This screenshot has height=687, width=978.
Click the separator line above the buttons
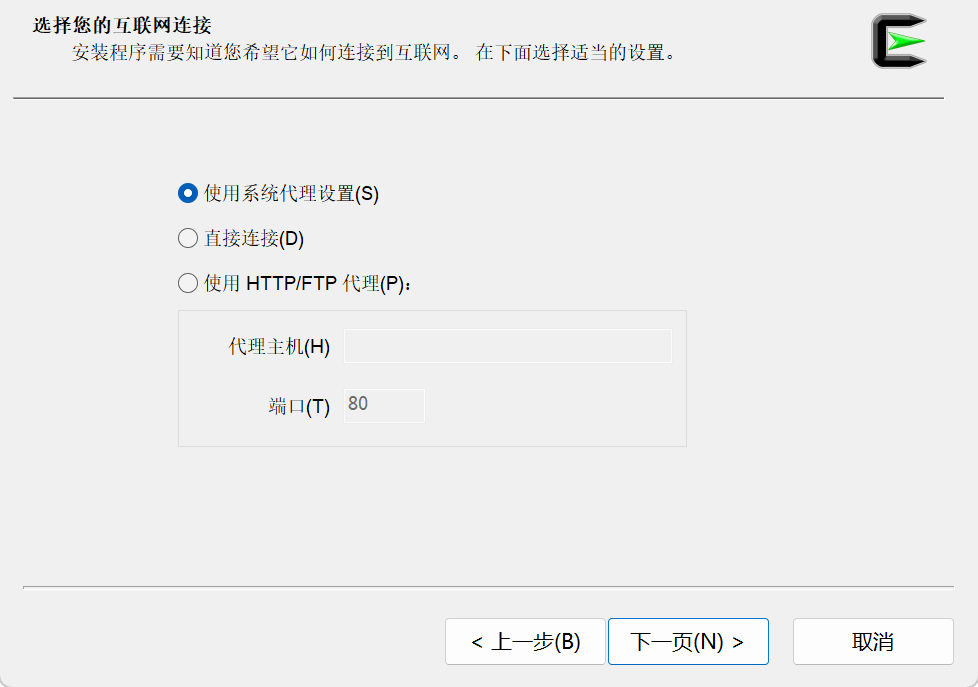[x=488, y=587]
